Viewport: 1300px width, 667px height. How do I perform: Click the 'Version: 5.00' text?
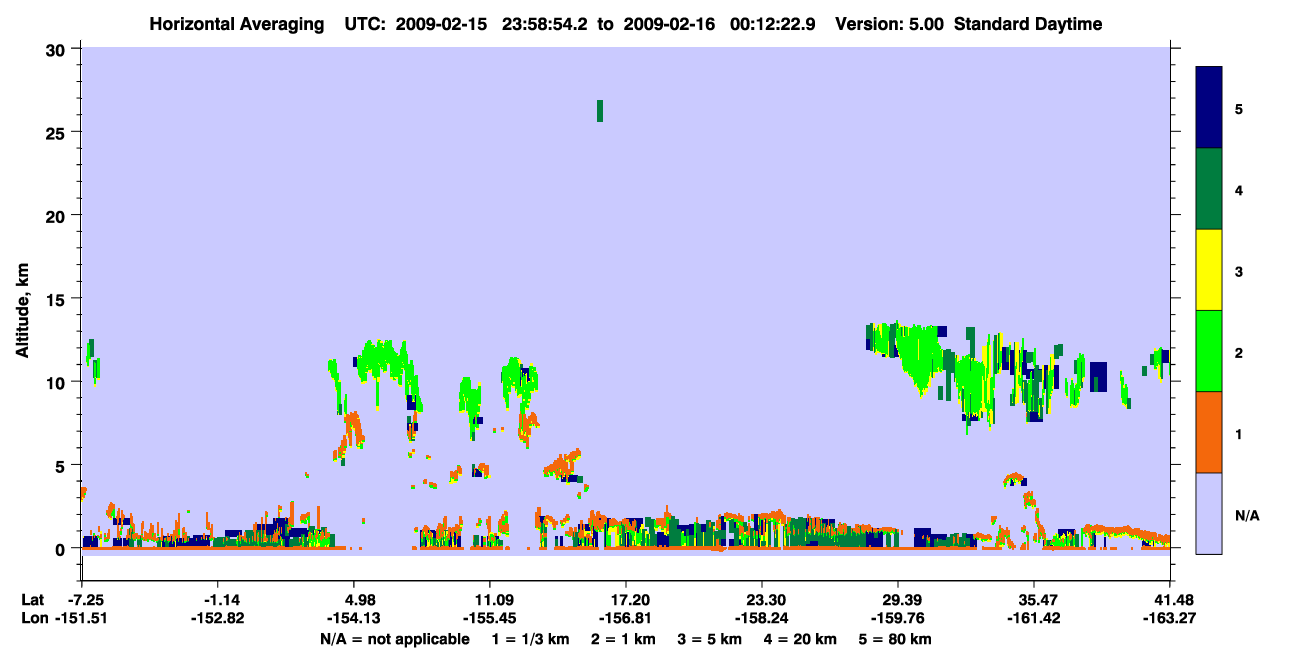coord(890,24)
